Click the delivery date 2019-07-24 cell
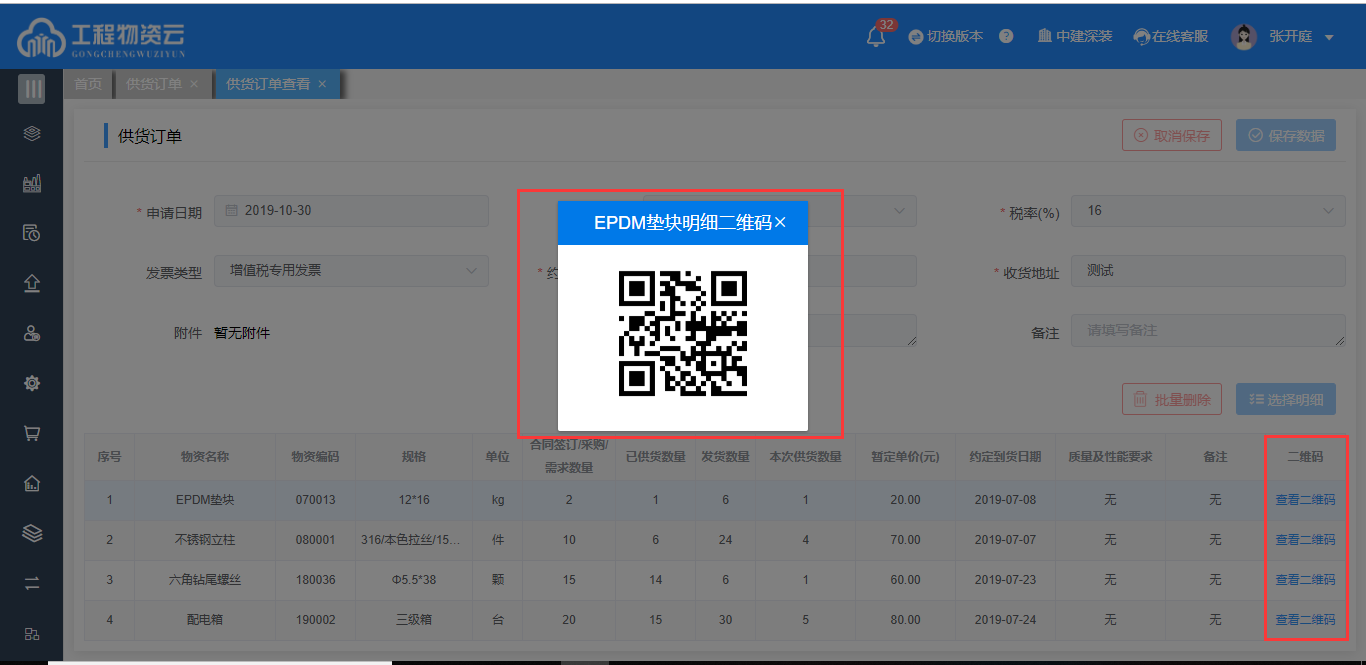Screen dimensions: 1366x665 [x=1005, y=620]
